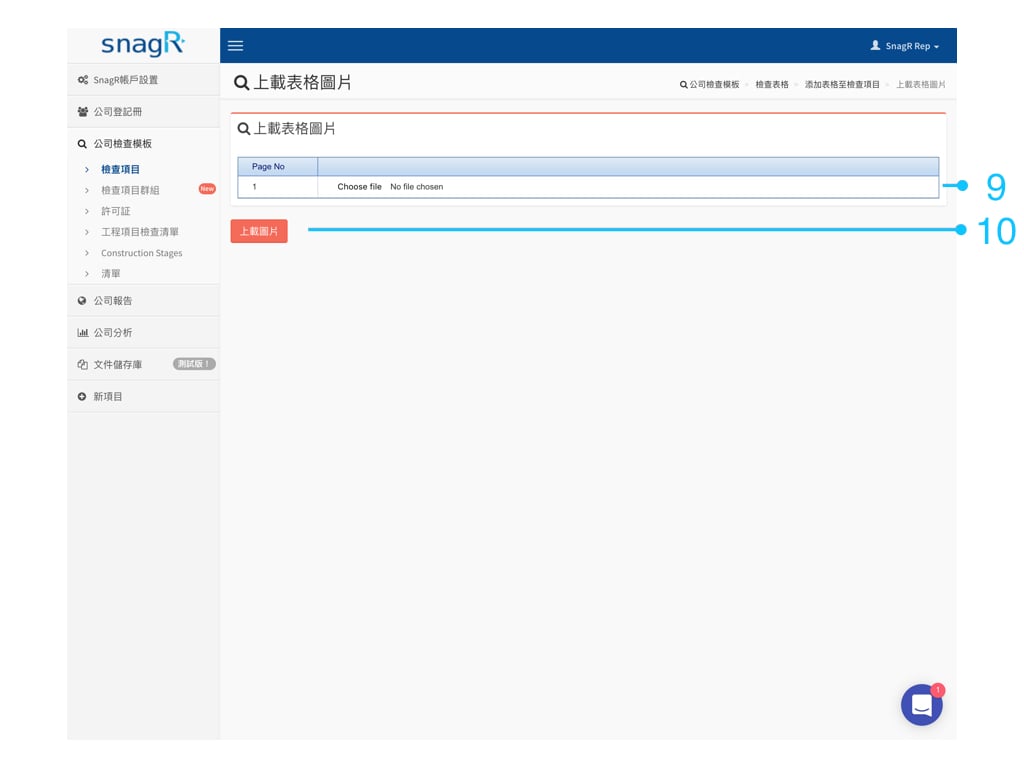The width and height of the screenshot is (1024, 768).
Task: Click the chevron beside 工程項目檢查清單
Action: tap(87, 232)
